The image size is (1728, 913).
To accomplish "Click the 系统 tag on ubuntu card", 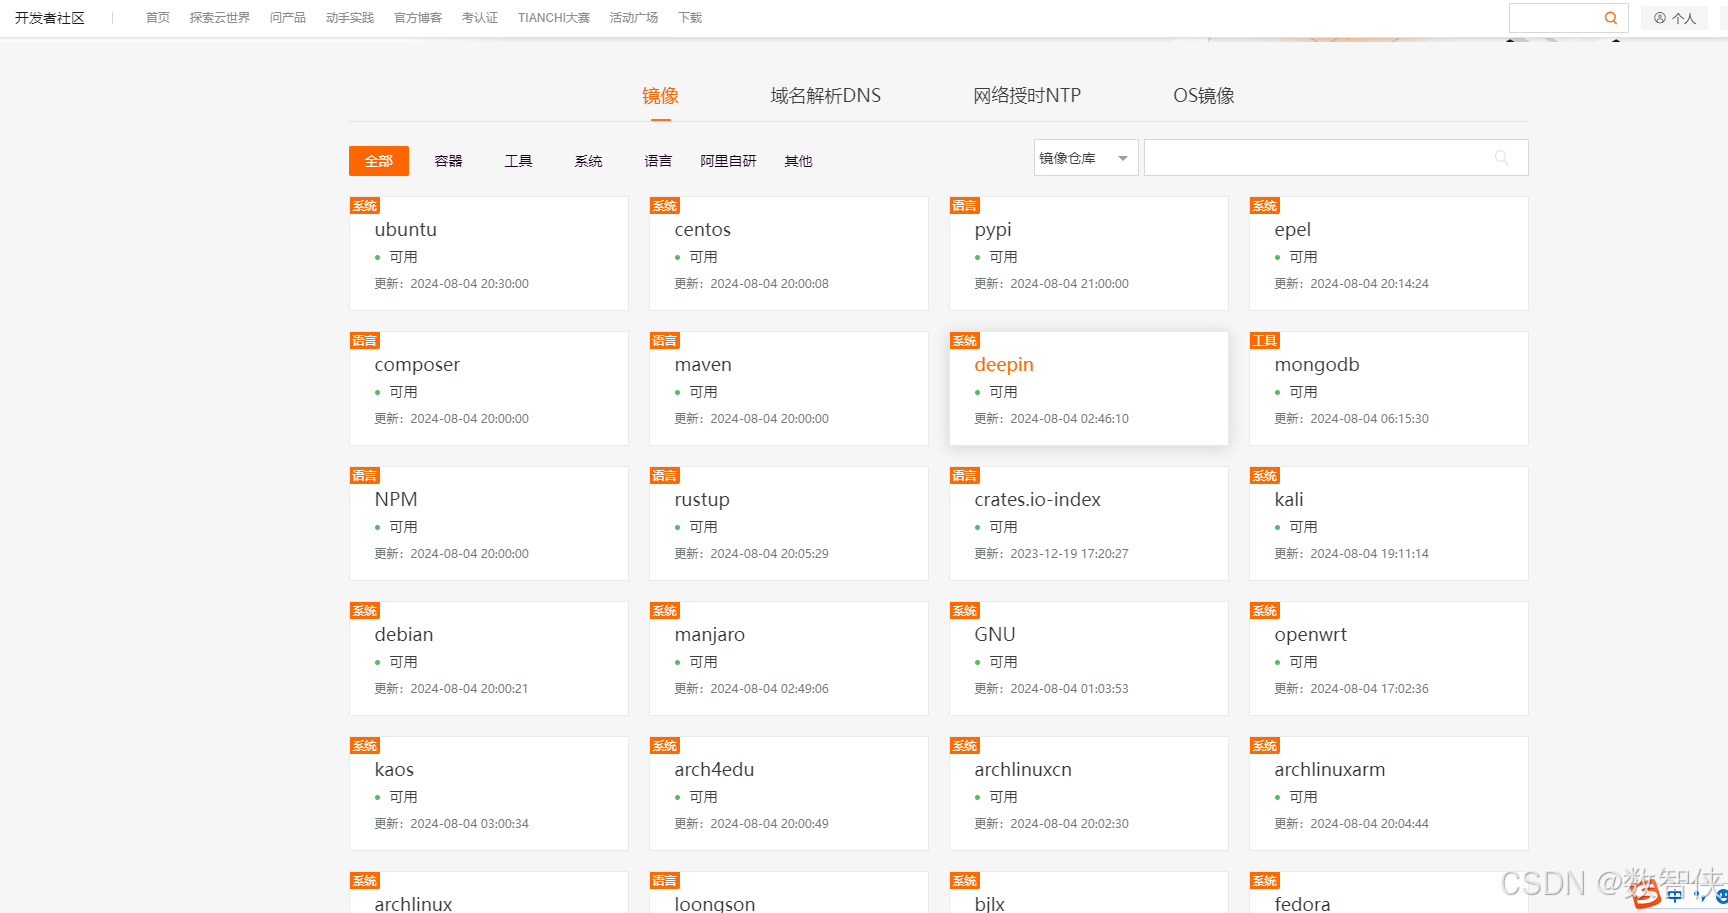I will point(365,206).
